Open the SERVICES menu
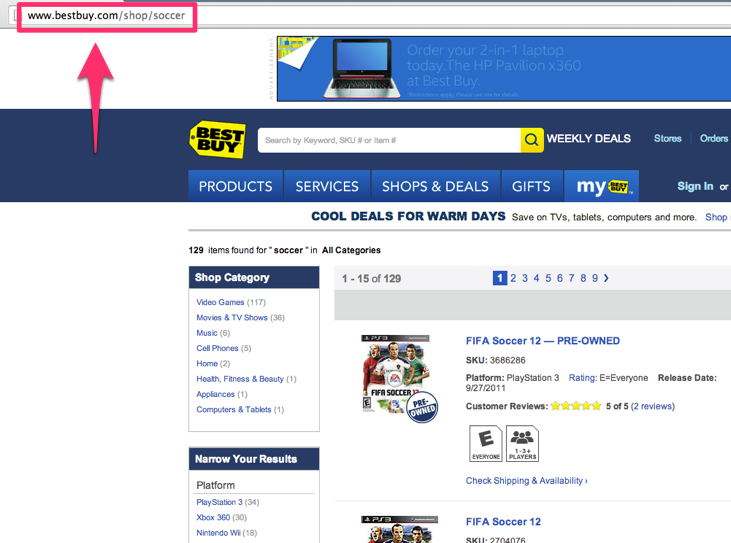This screenshot has width=731, height=543. point(327,186)
